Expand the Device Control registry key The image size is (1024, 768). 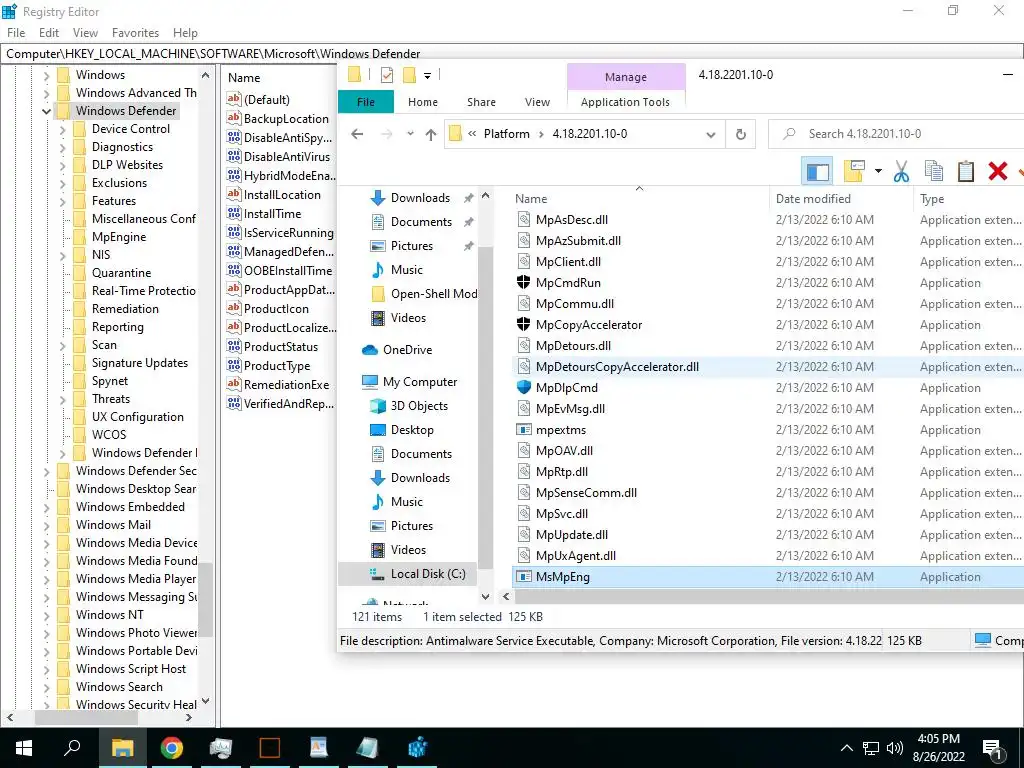click(63, 130)
